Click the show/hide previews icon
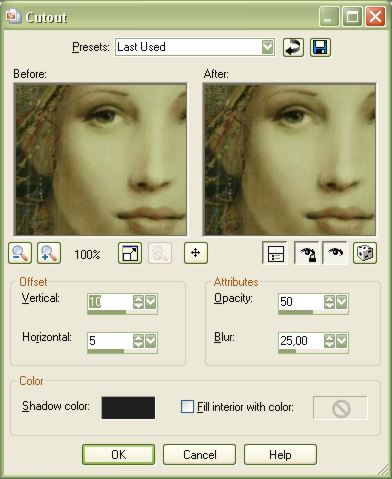The height and width of the screenshot is (479, 392). (130, 253)
